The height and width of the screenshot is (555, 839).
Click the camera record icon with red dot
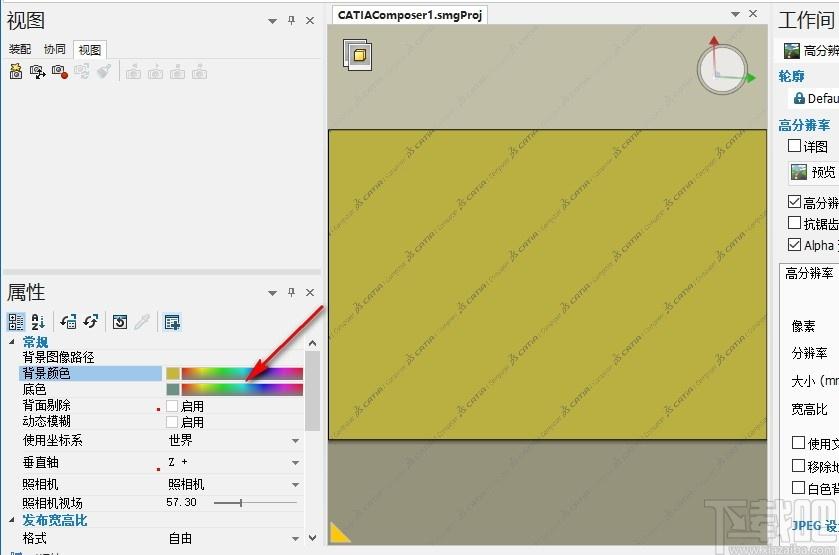(59, 71)
